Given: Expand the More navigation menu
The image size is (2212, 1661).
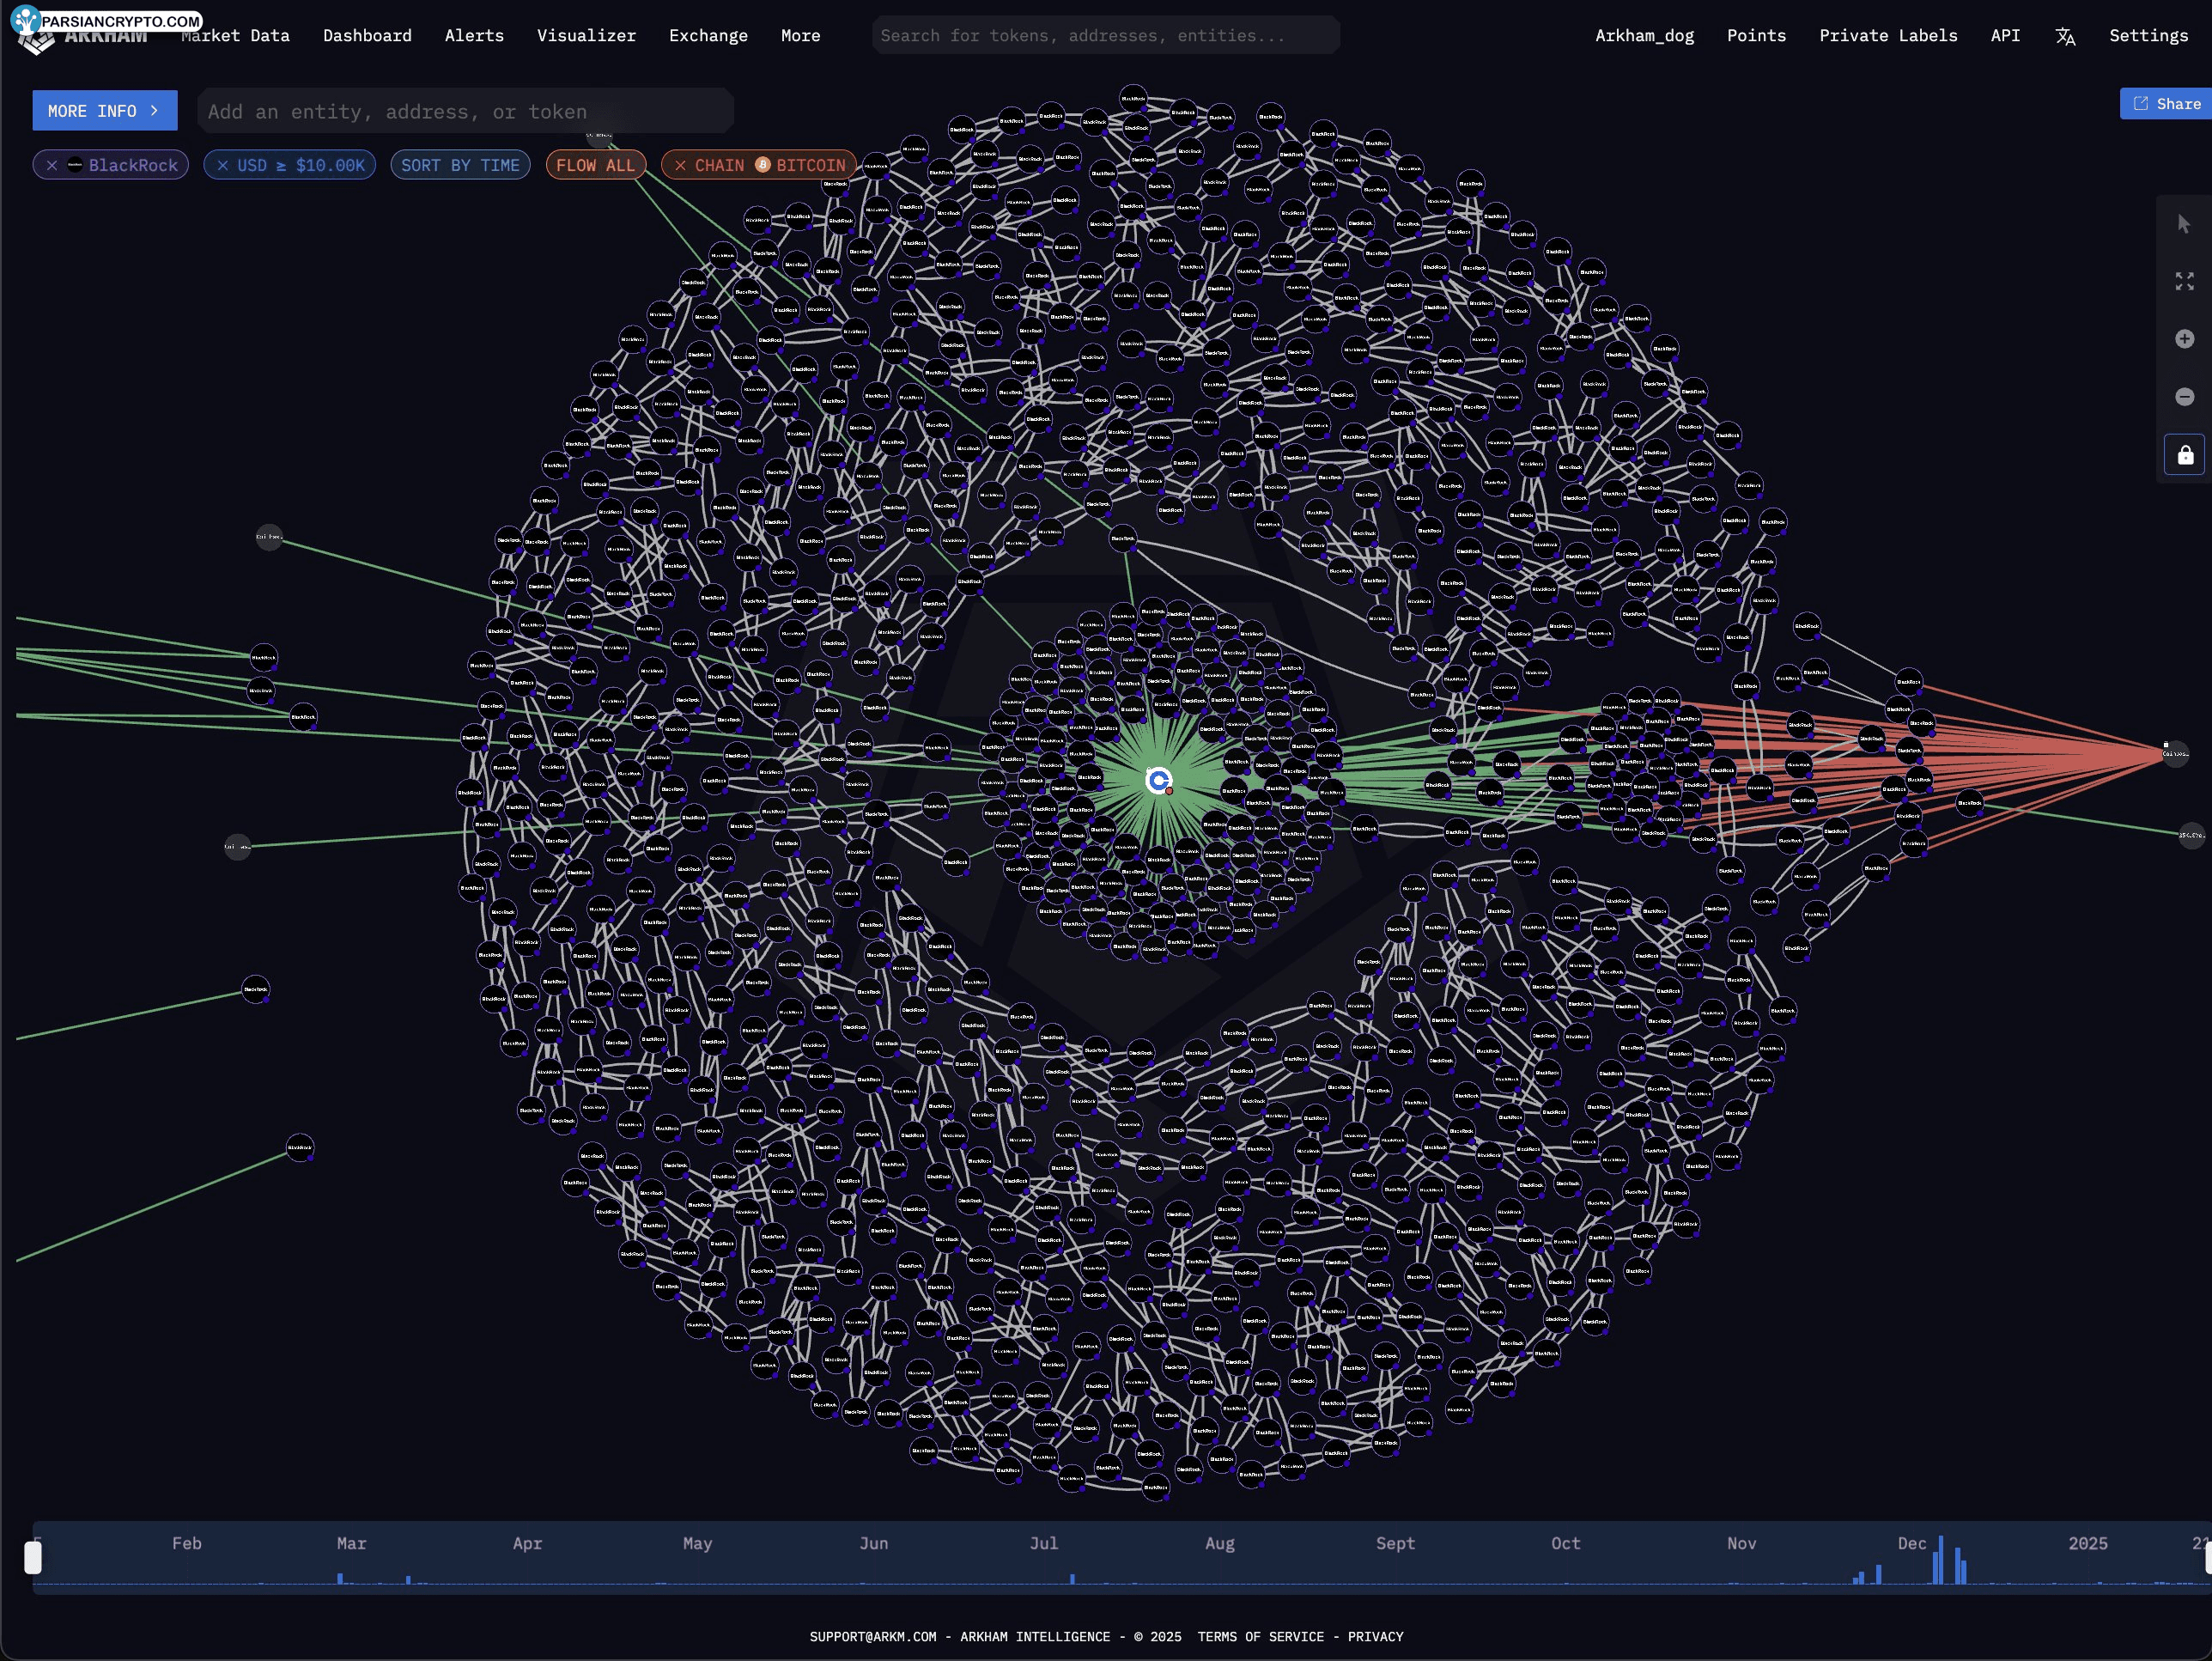Looking at the screenshot, I should [x=800, y=35].
